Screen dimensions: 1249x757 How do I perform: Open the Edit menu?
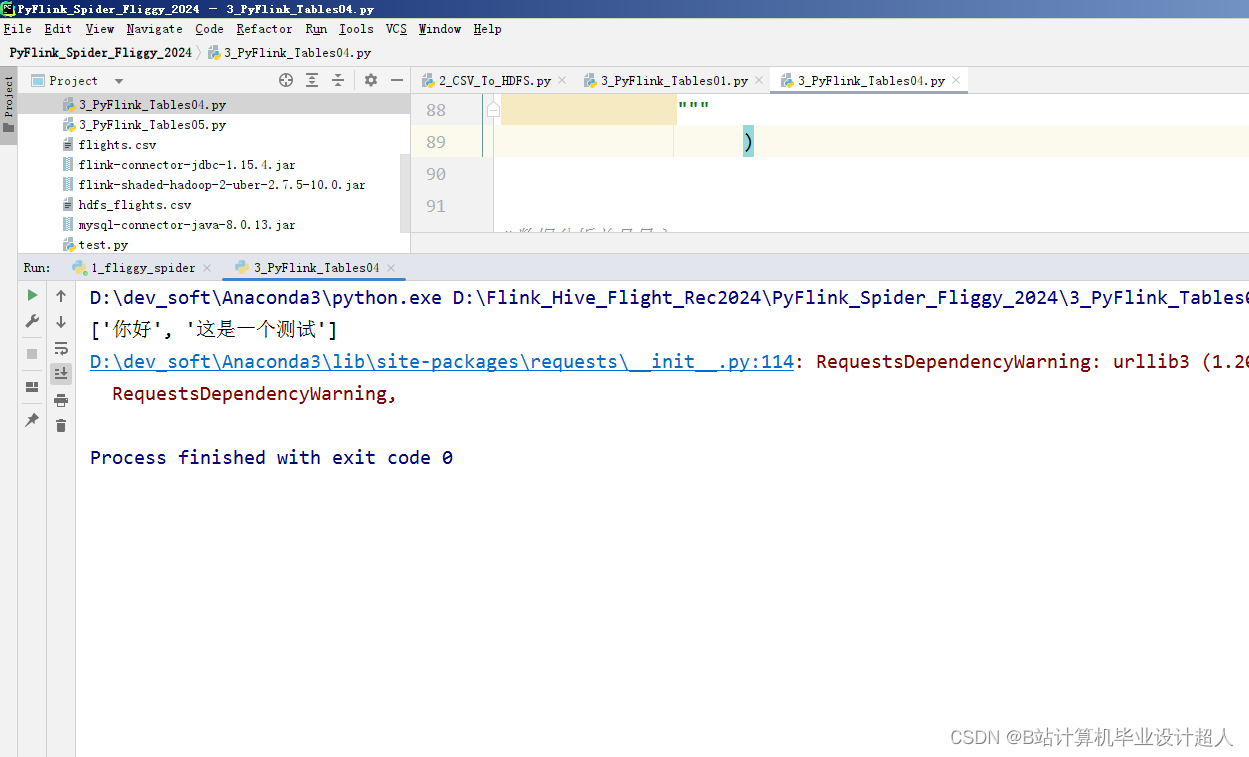point(58,29)
